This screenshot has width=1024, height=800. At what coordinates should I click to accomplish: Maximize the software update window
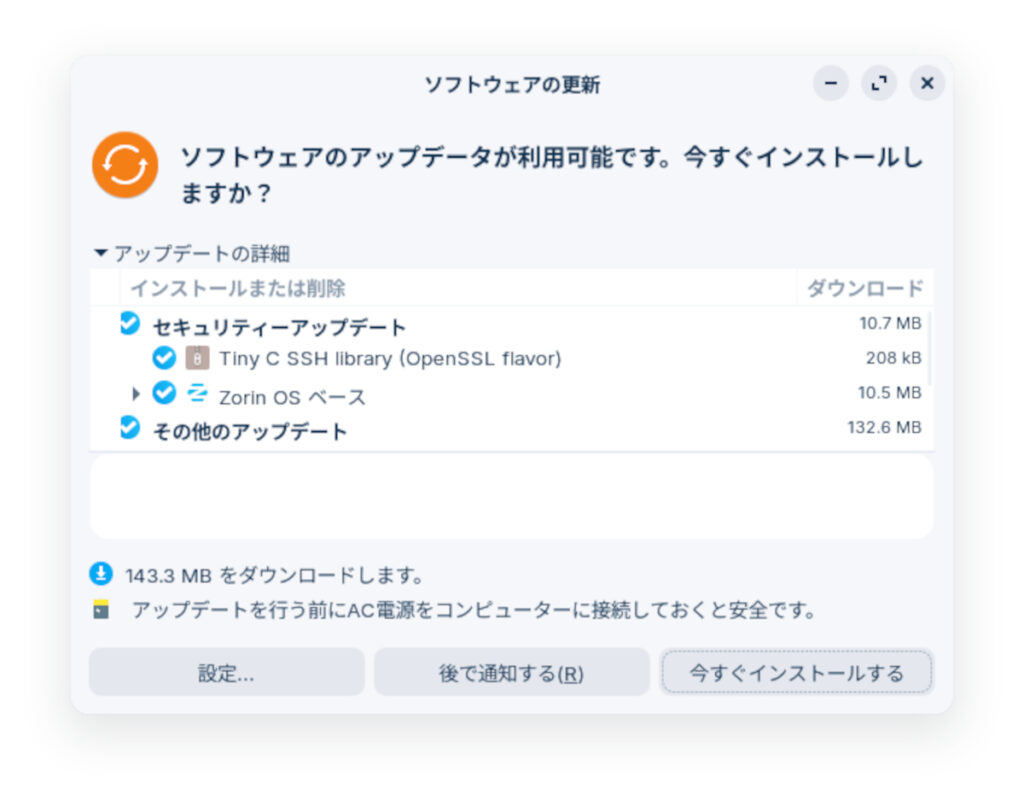pyautogui.click(x=879, y=83)
